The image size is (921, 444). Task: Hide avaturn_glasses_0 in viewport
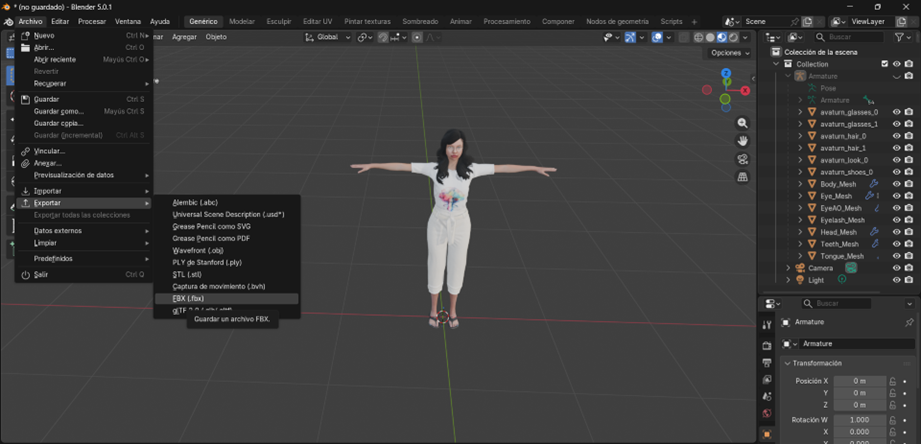coord(897,112)
